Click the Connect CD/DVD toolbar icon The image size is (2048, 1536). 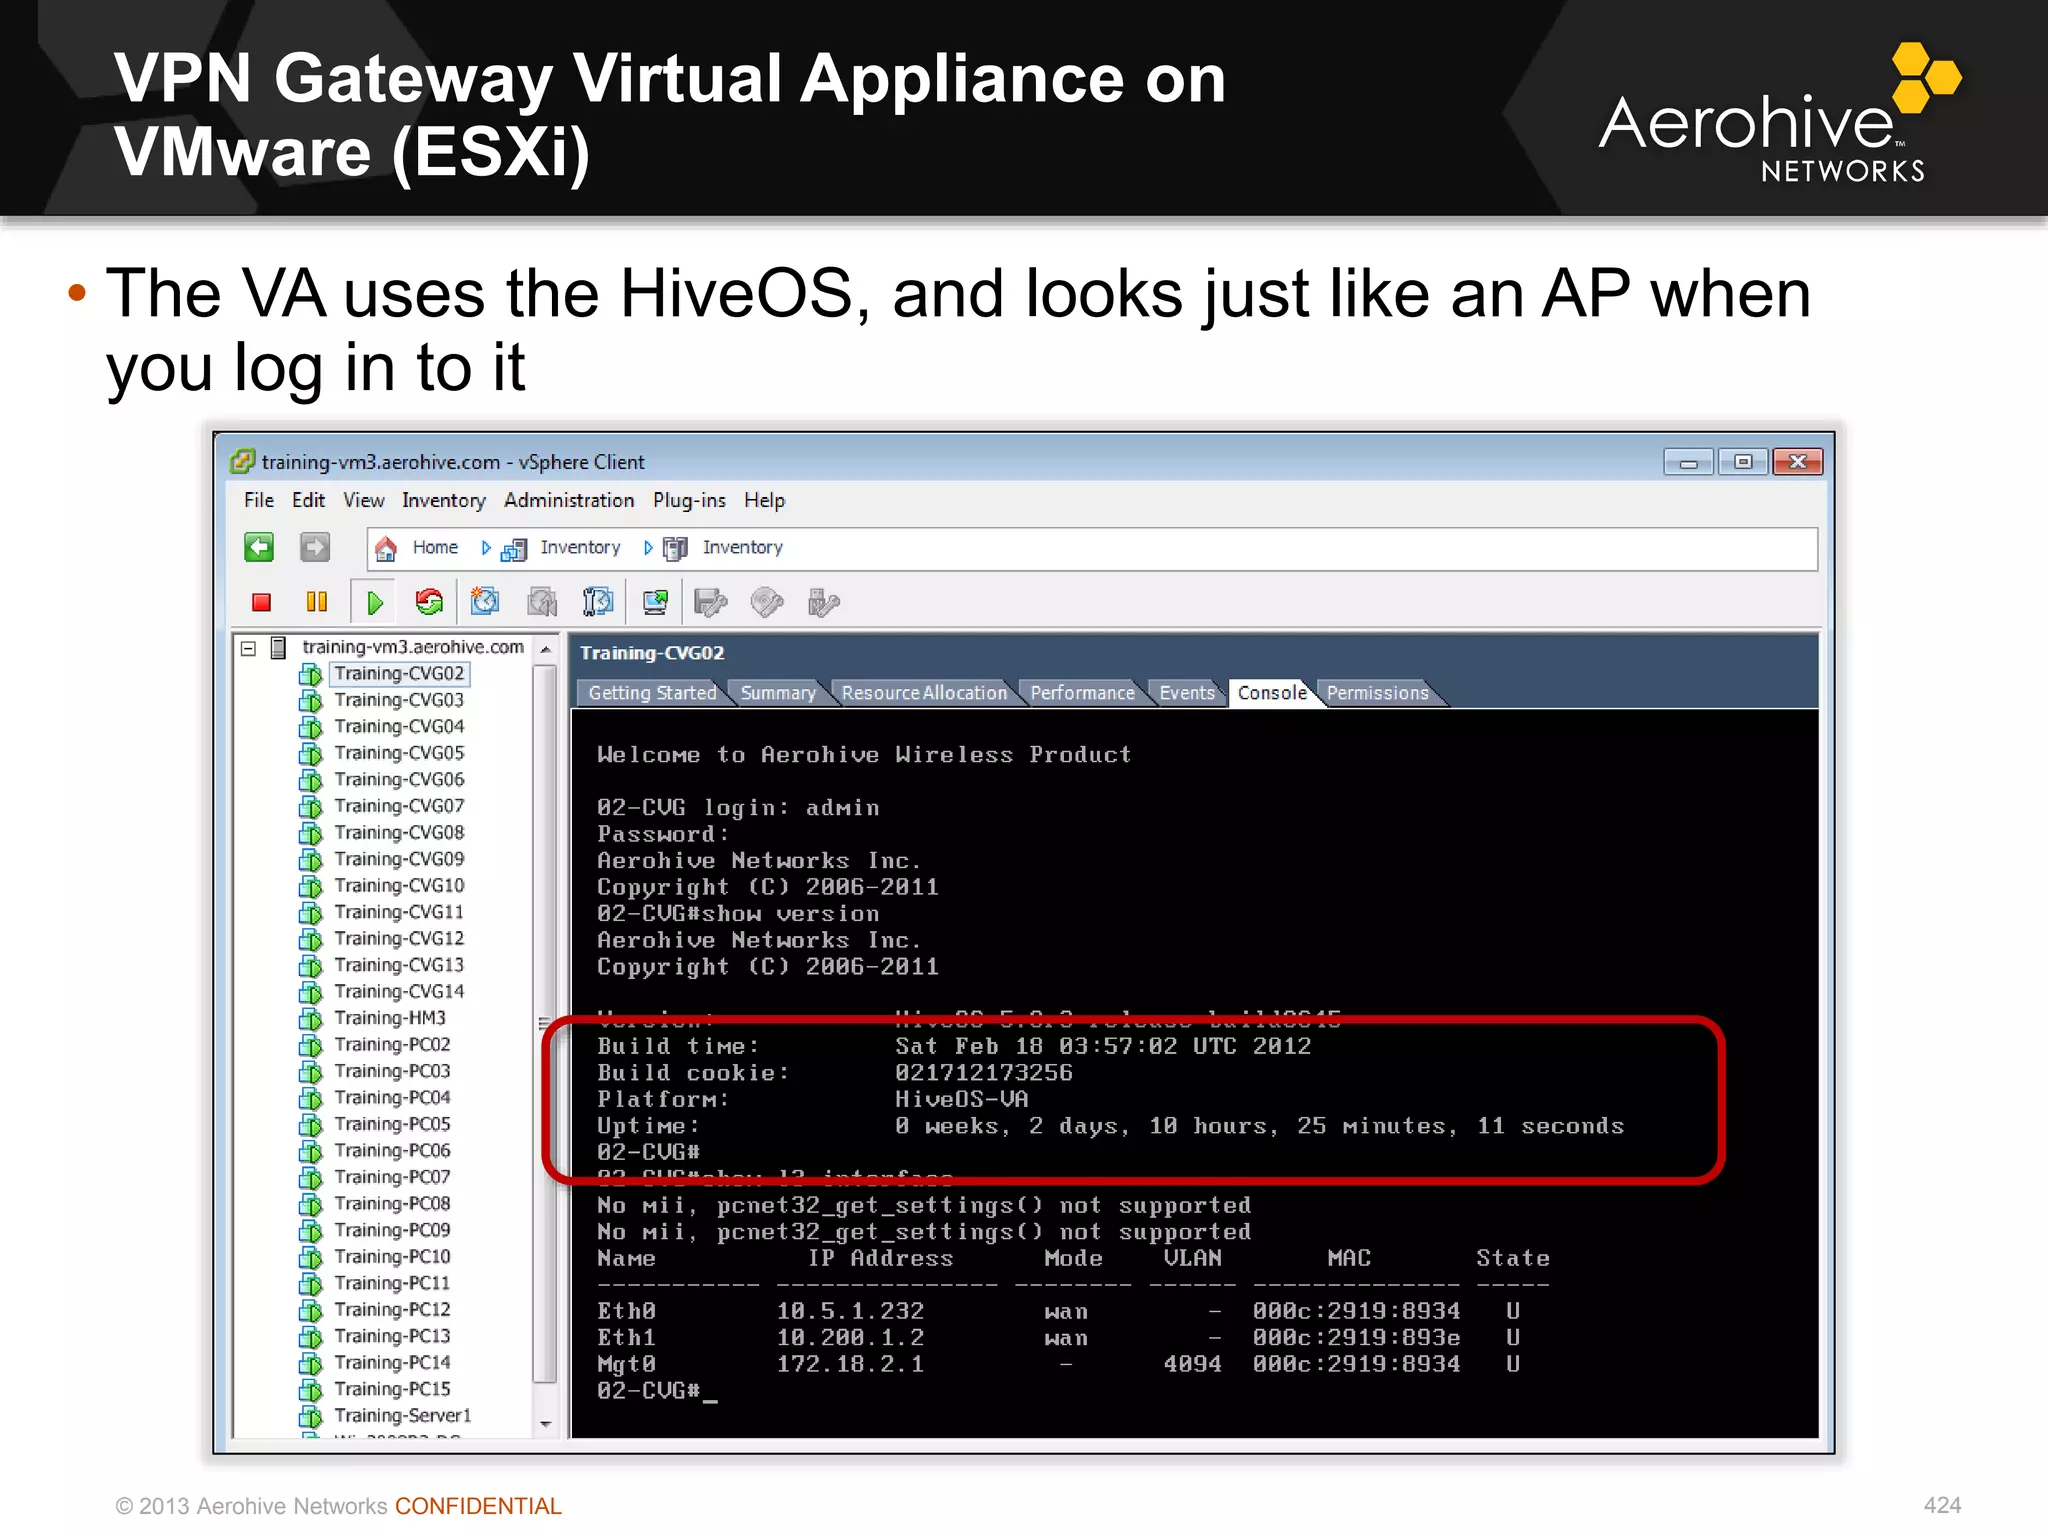click(767, 602)
